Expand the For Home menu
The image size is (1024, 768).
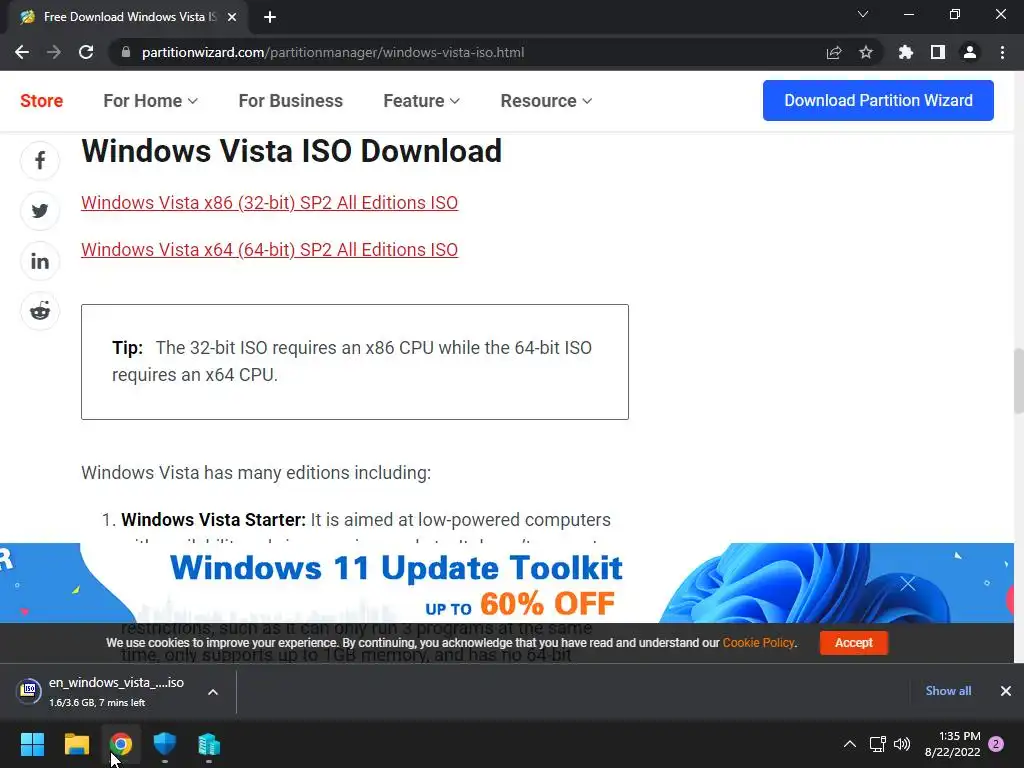pyautogui.click(x=150, y=101)
